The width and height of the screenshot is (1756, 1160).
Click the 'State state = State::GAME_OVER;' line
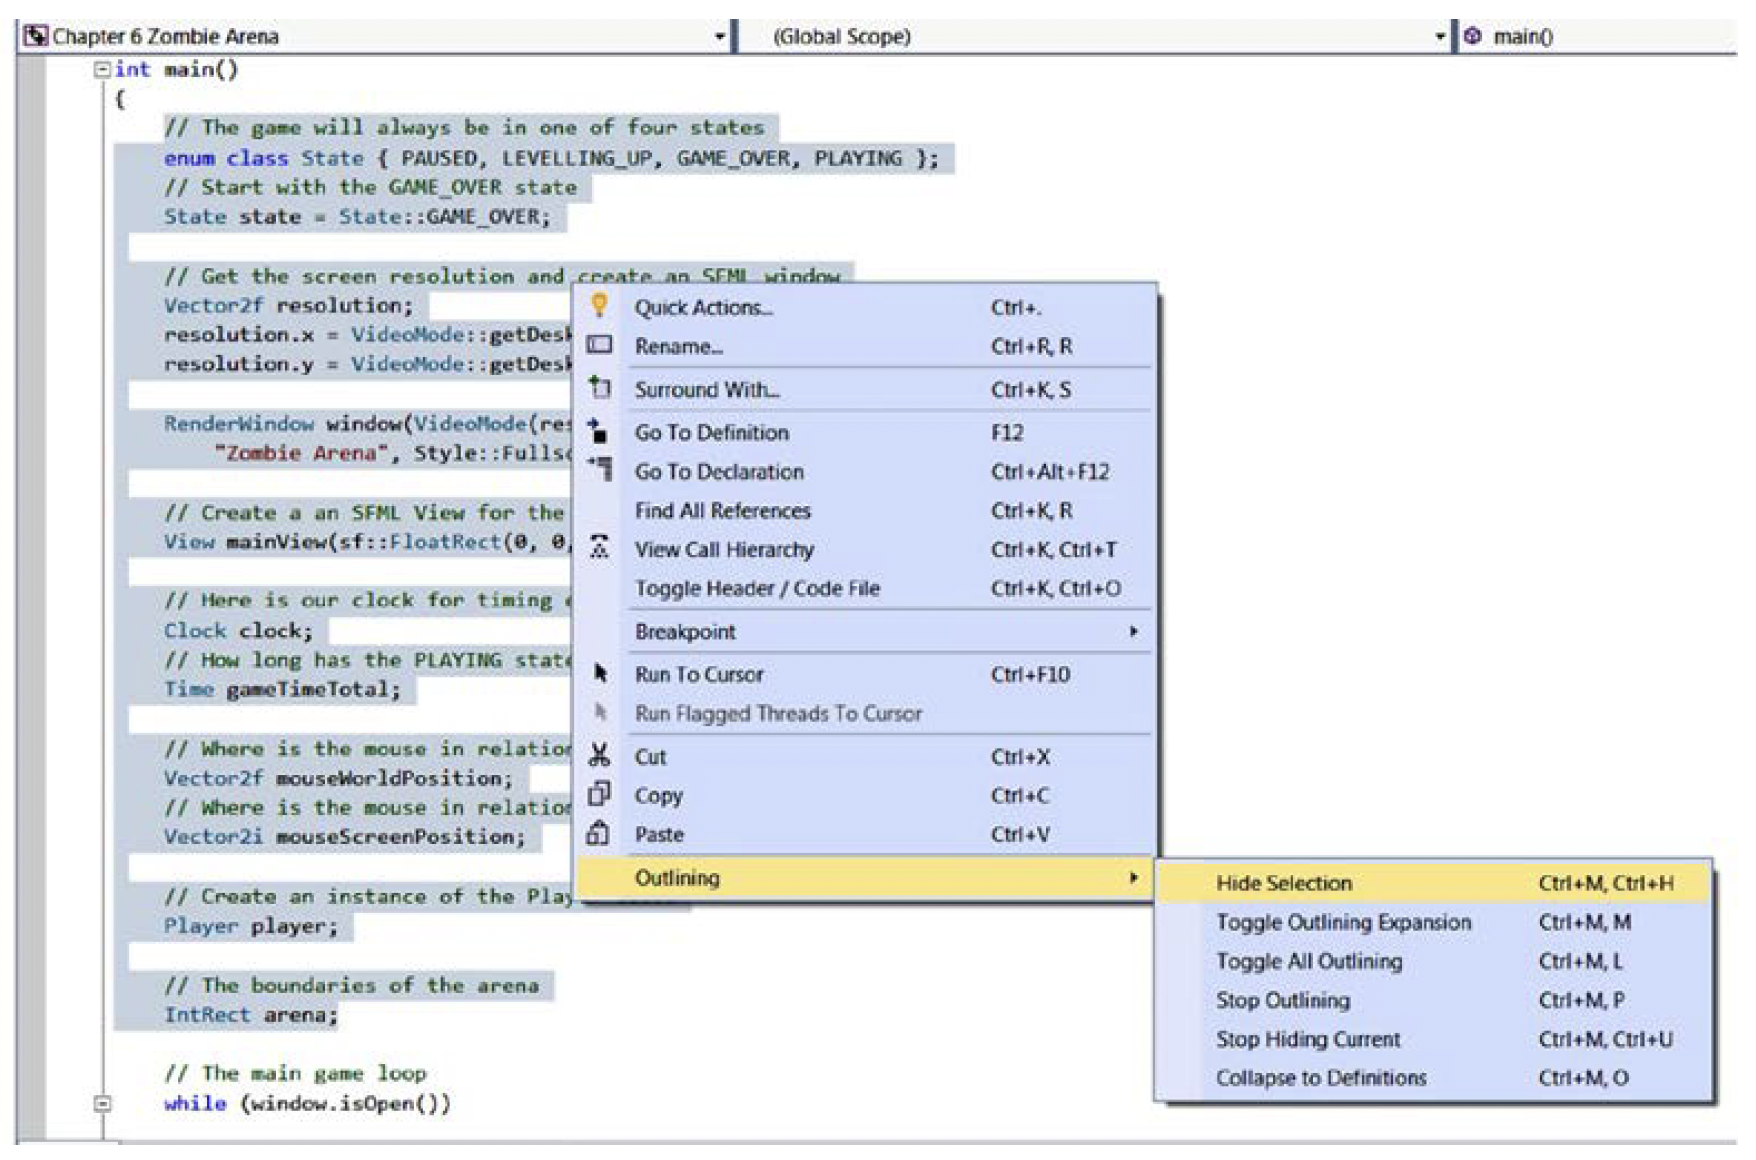tap(357, 217)
